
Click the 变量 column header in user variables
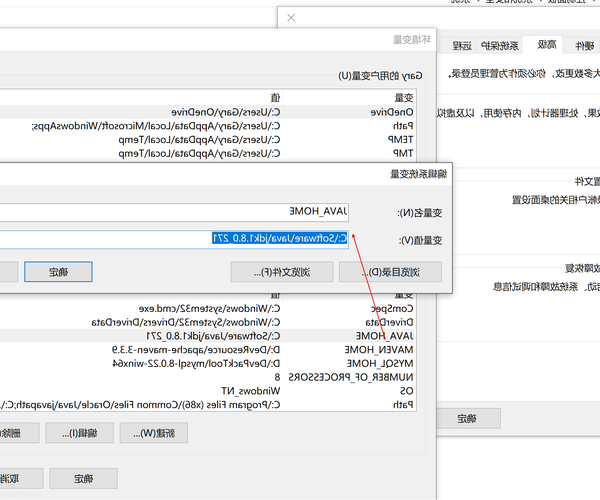coord(402,98)
